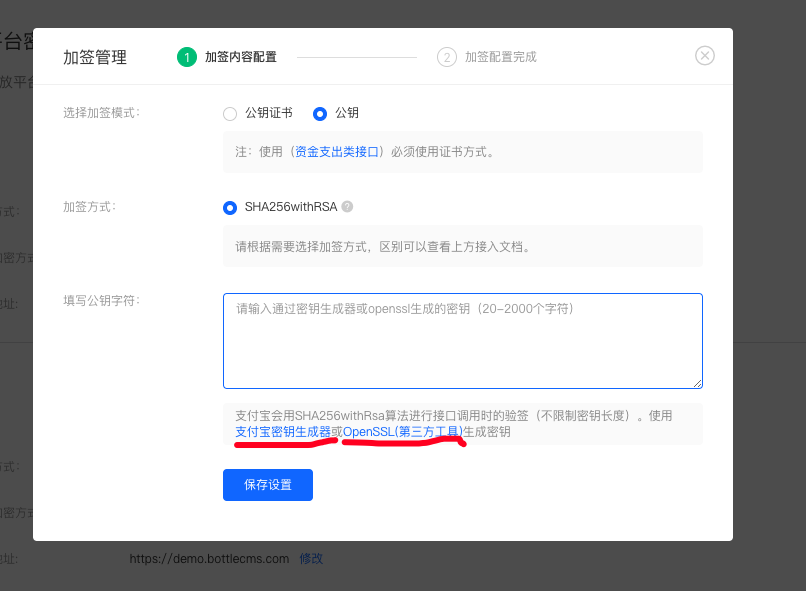This screenshot has width=806, height=591.
Task: Click the grey step 2 circle indicator
Action: click(x=447, y=57)
